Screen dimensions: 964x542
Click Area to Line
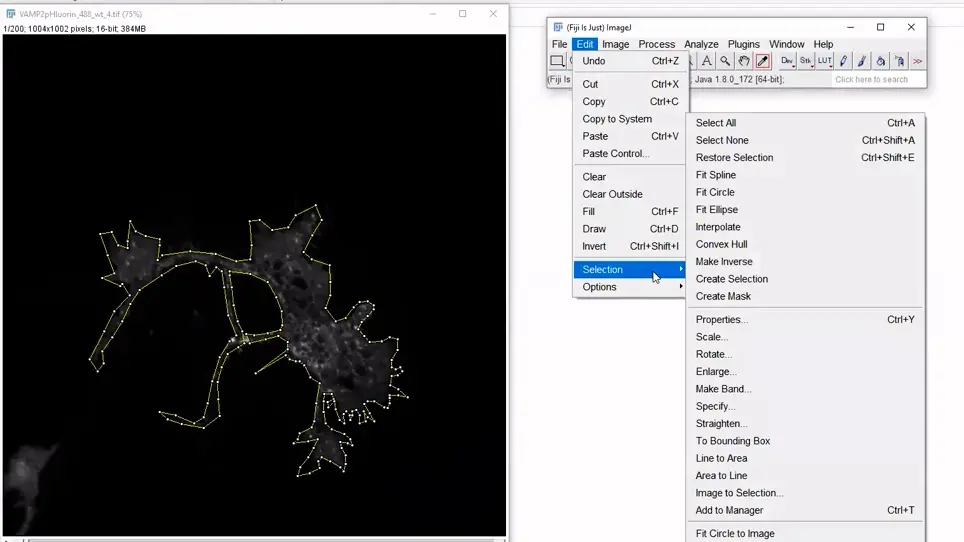(x=805, y=476)
